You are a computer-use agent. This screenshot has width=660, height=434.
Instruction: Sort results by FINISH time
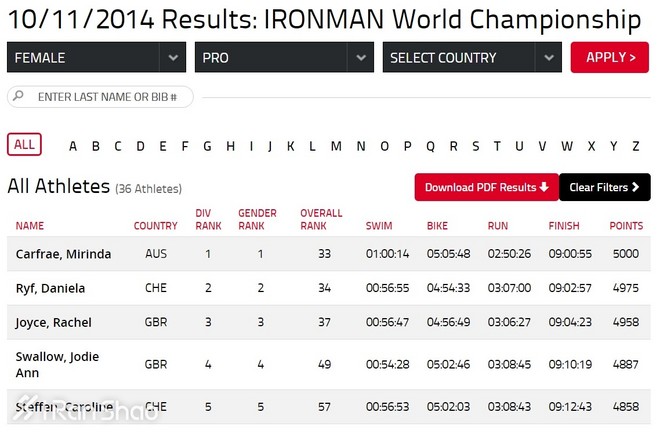coord(564,226)
